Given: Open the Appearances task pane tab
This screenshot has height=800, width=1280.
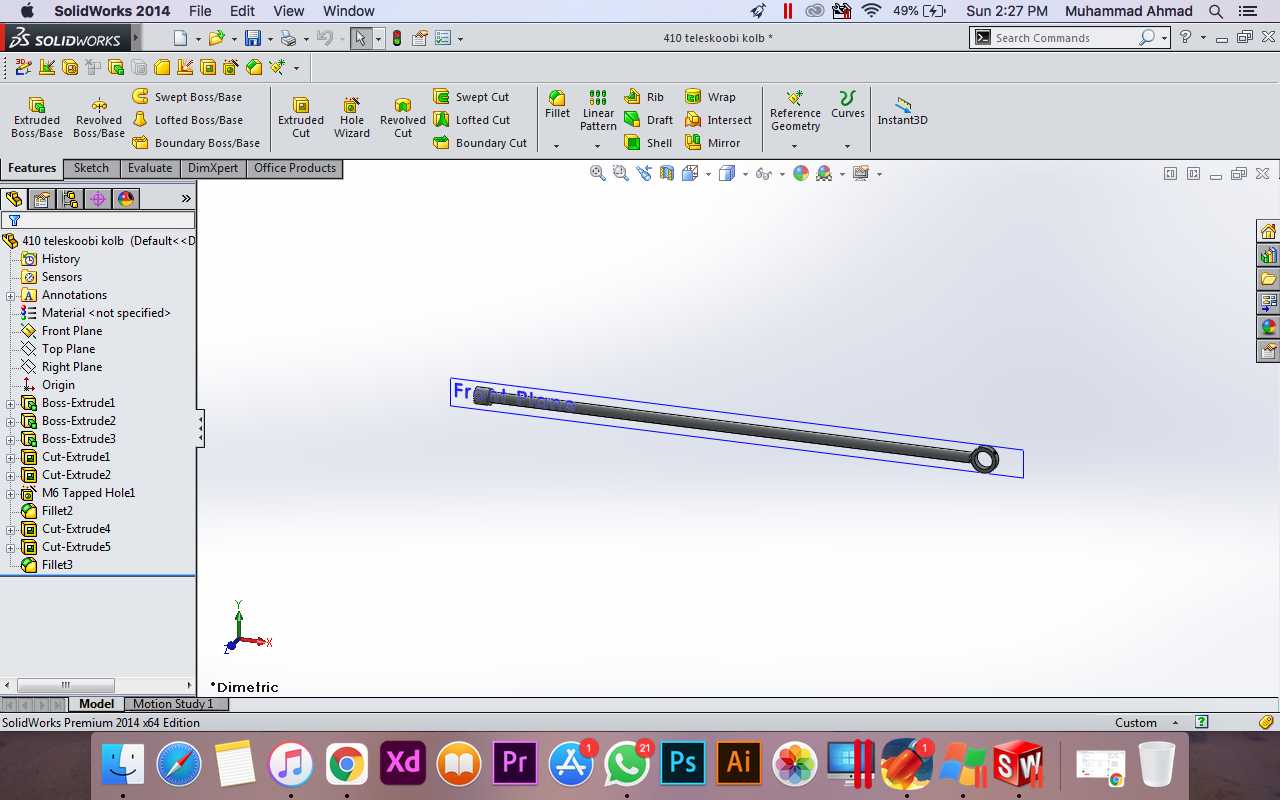Looking at the screenshot, I should click(1269, 327).
